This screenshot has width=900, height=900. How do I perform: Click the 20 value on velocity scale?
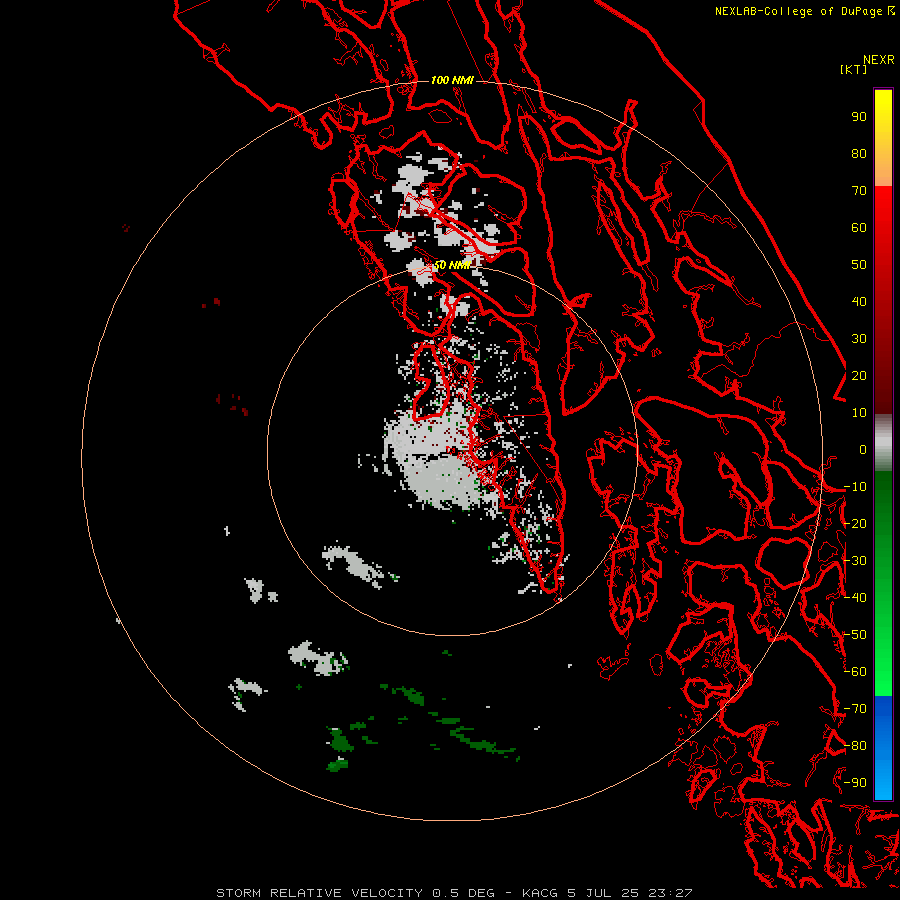pos(859,375)
